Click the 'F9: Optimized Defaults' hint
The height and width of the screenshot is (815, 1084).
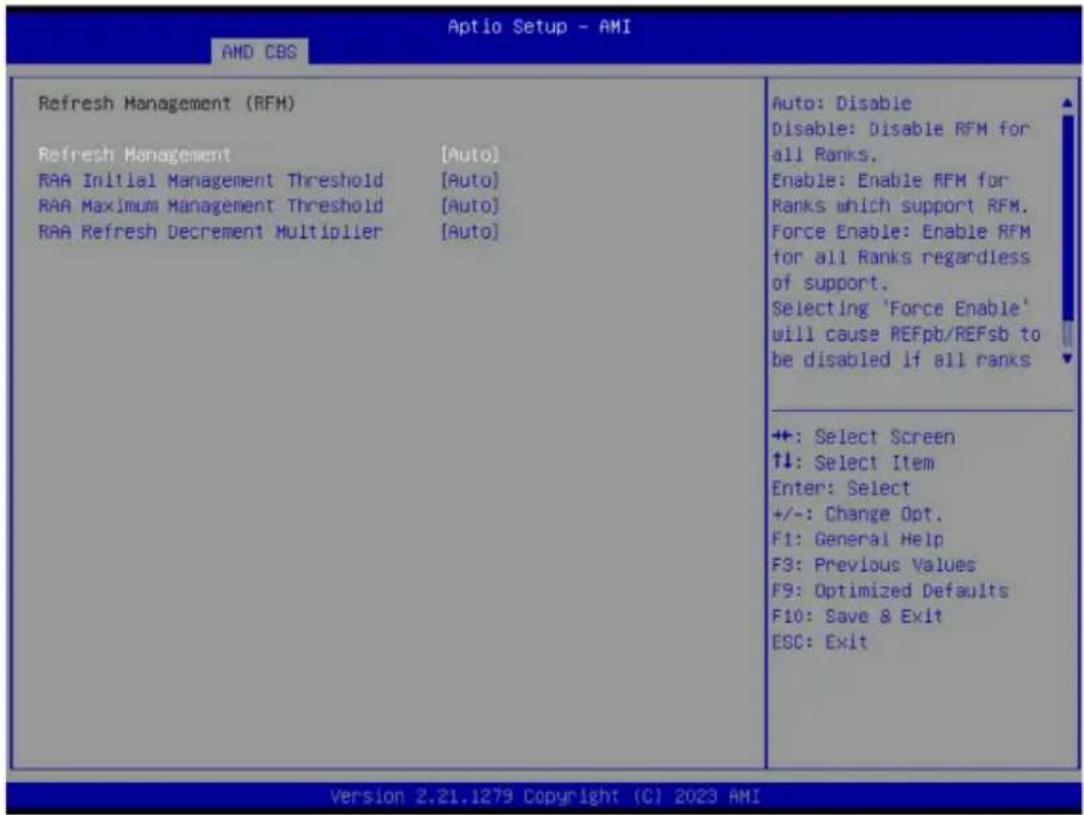pyautogui.click(x=890, y=590)
